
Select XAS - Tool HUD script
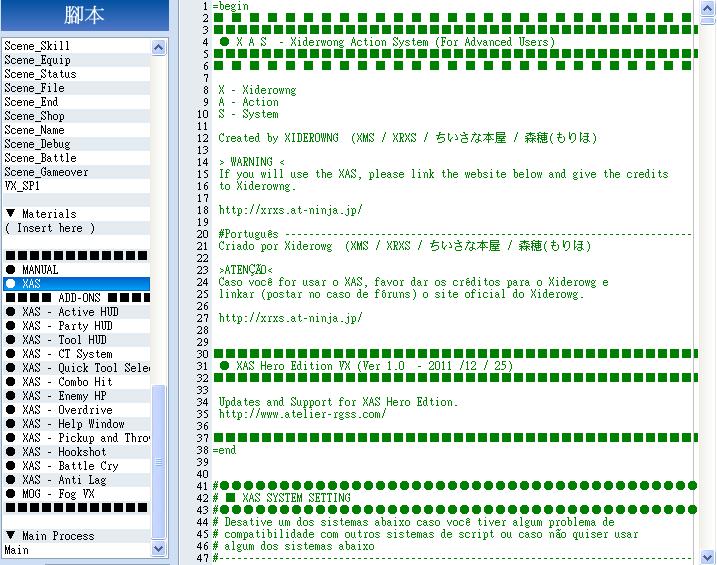click(x=76, y=340)
